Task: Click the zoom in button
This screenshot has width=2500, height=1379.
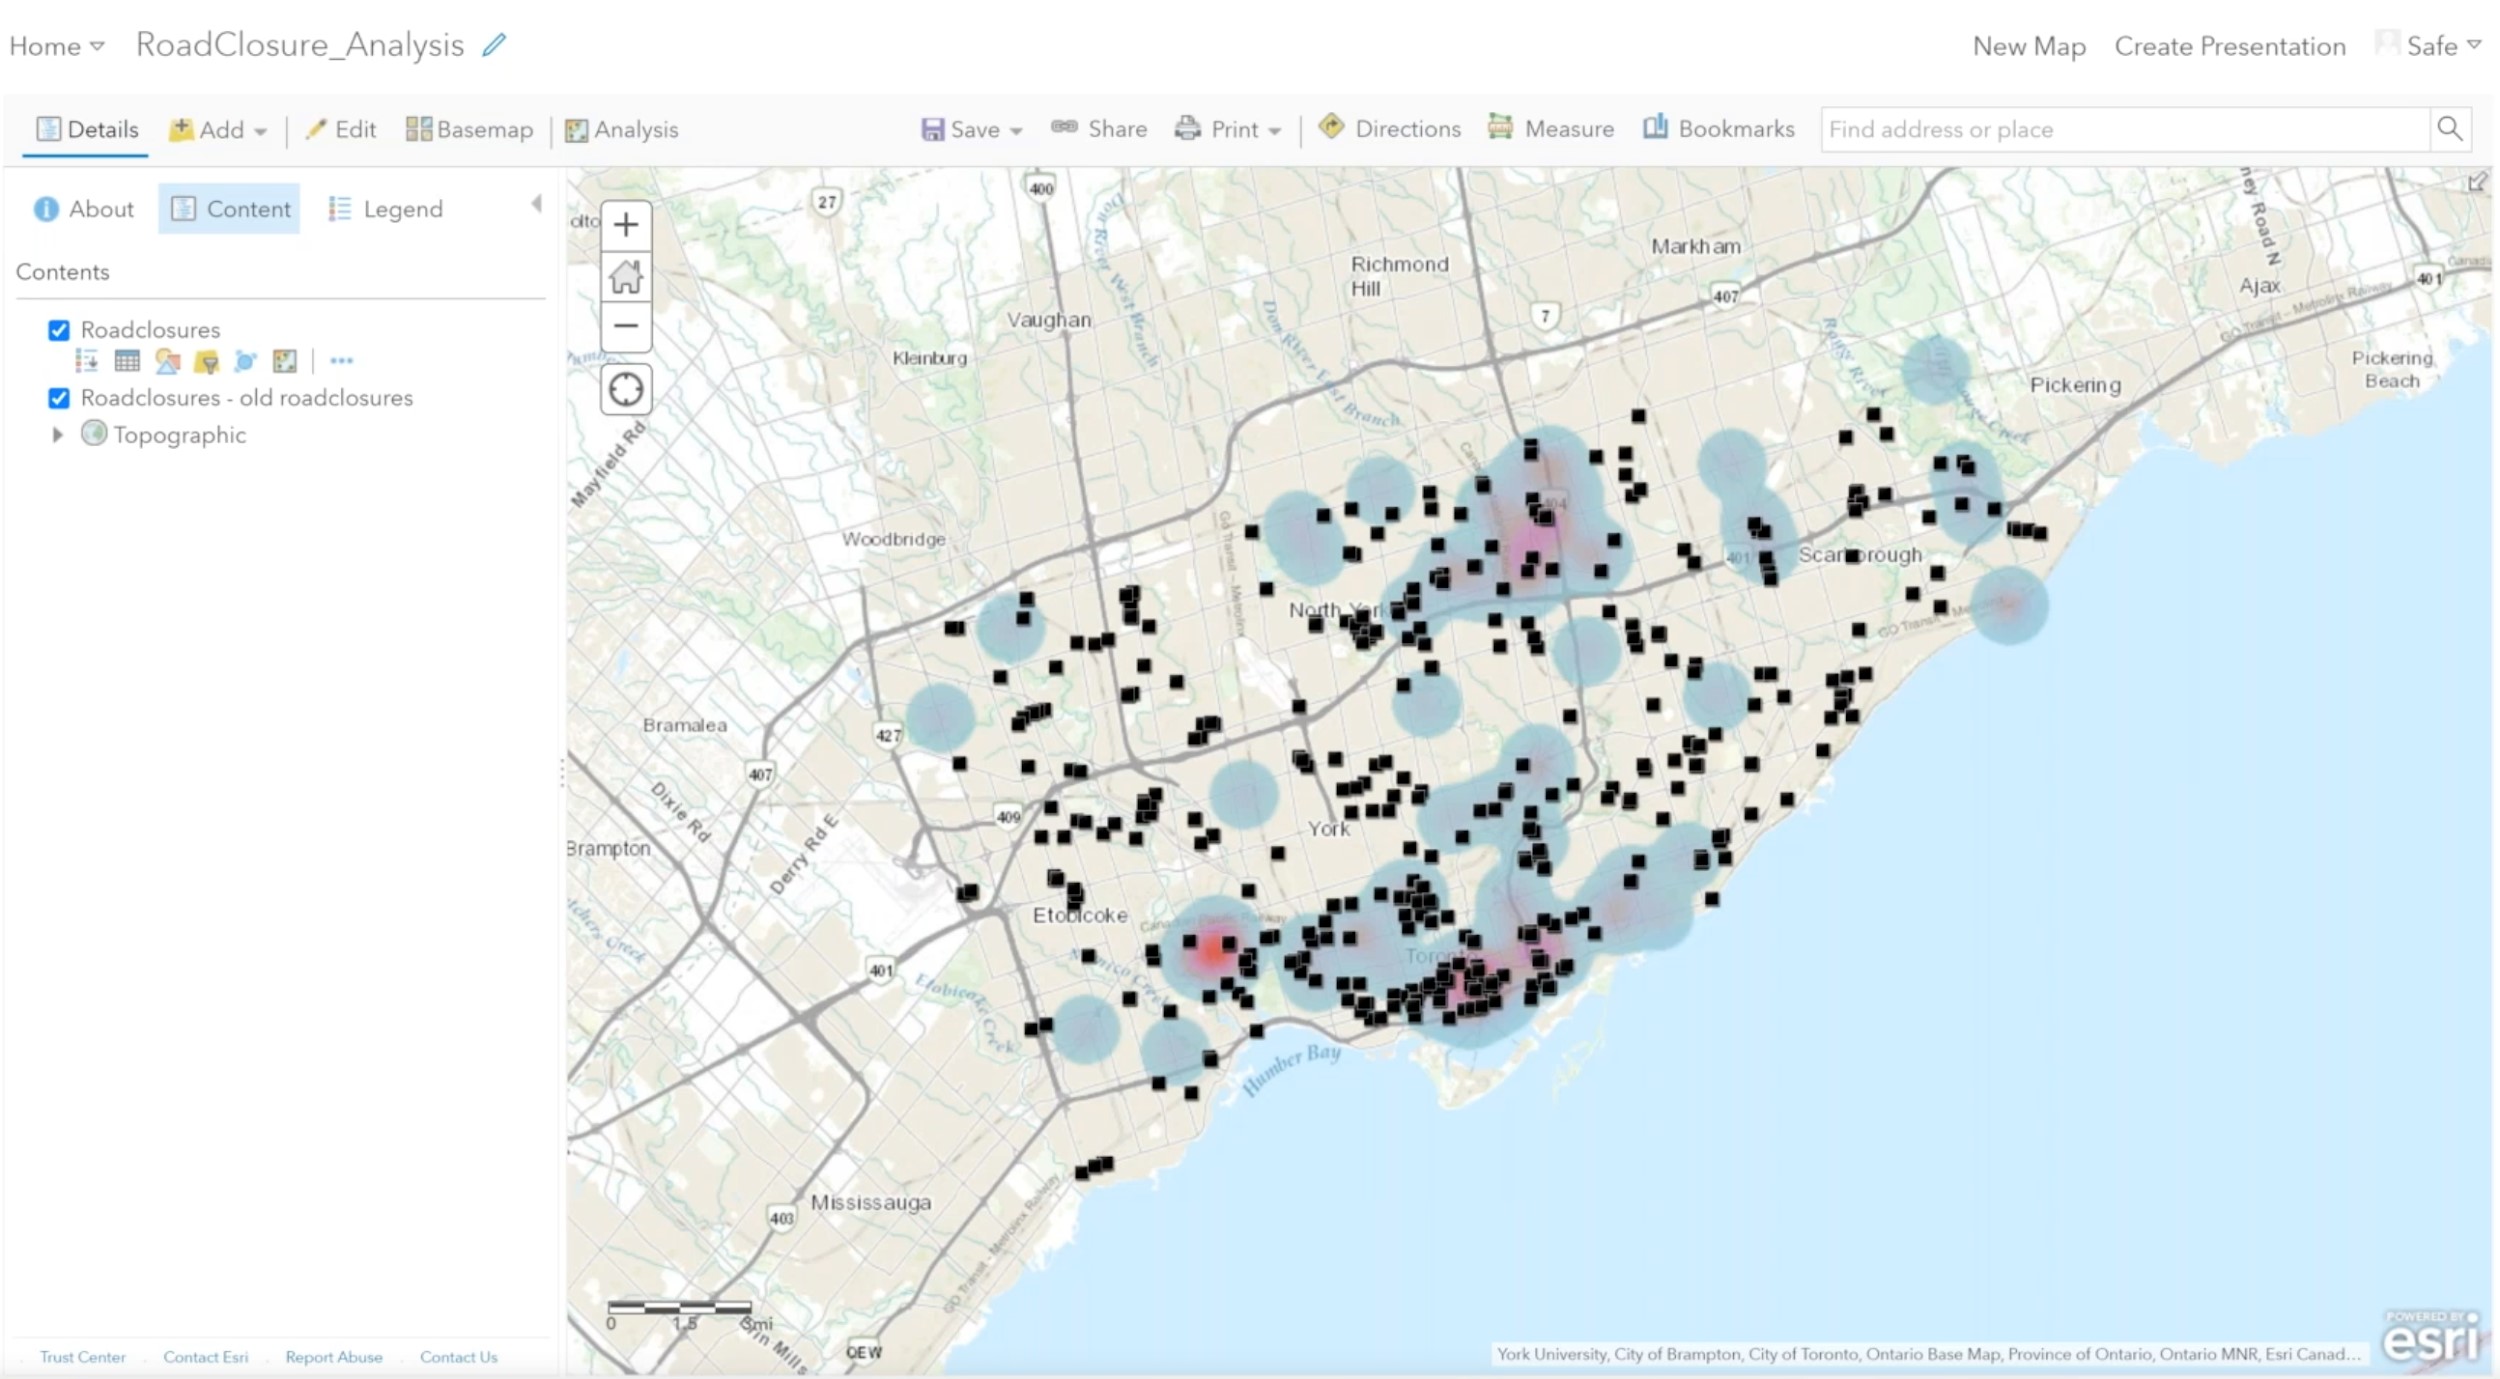Action: [x=627, y=222]
